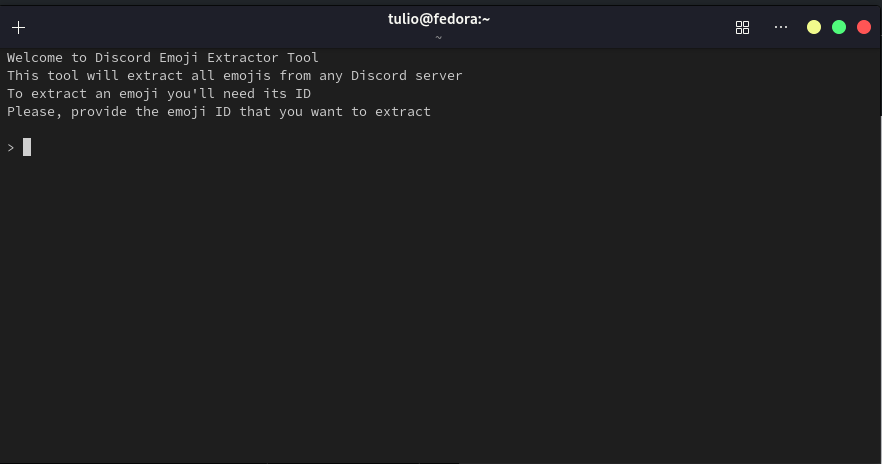The width and height of the screenshot is (882, 464).
Task: Maximize the window with the green button
Action: (839, 27)
